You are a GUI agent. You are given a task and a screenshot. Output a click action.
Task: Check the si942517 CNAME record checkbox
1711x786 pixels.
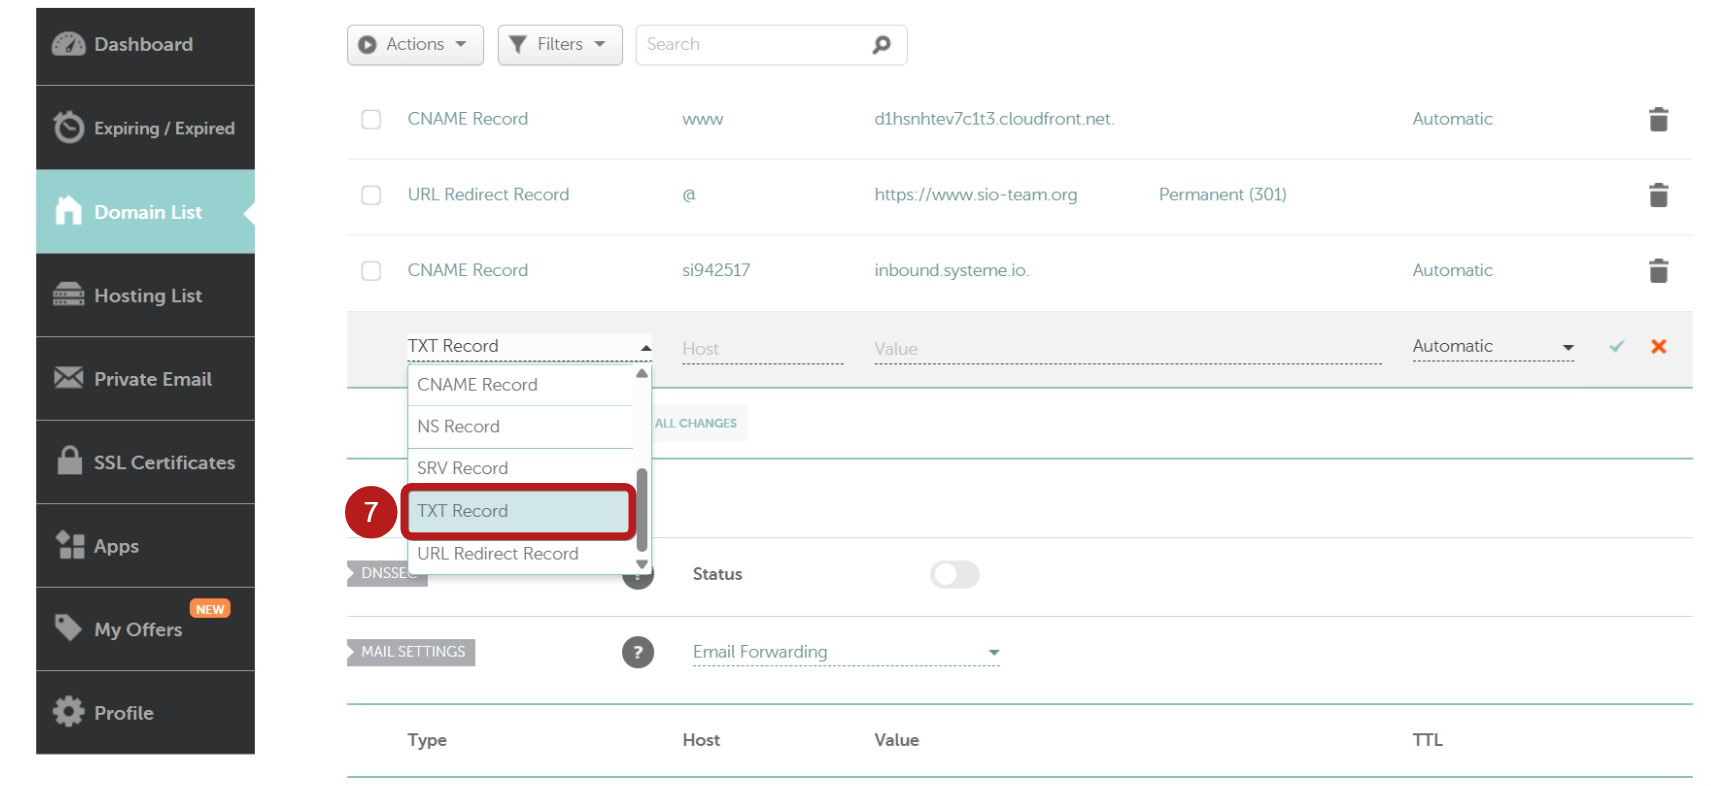pyautogui.click(x=371, y=271)
